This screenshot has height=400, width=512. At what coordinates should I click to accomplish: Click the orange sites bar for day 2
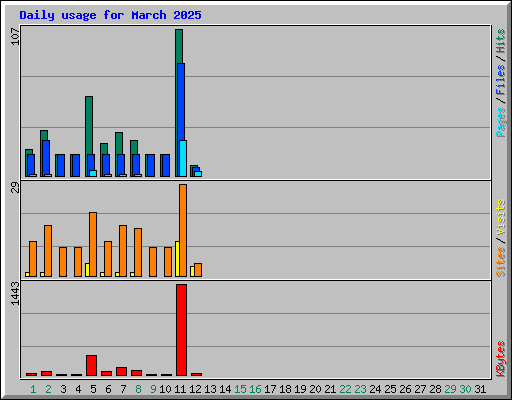point(48,251)
